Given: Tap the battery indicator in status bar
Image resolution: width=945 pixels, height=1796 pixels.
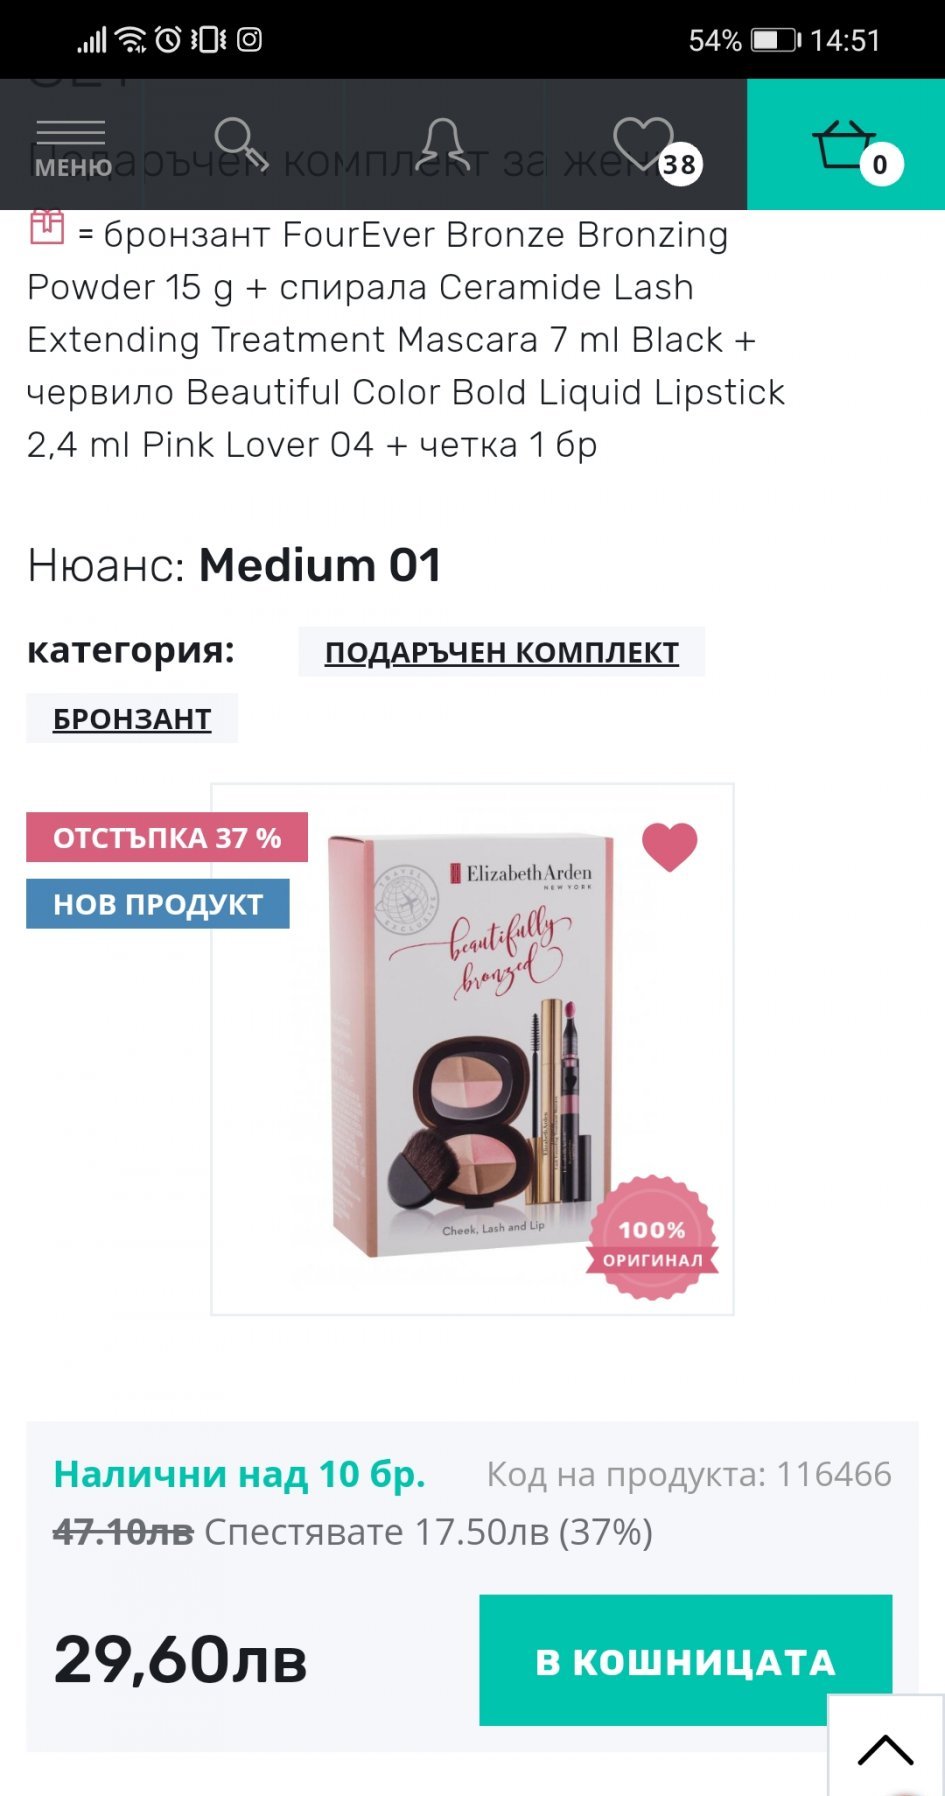Looking at the screenshot, I should pyautogui.click(x=776, y=40).
